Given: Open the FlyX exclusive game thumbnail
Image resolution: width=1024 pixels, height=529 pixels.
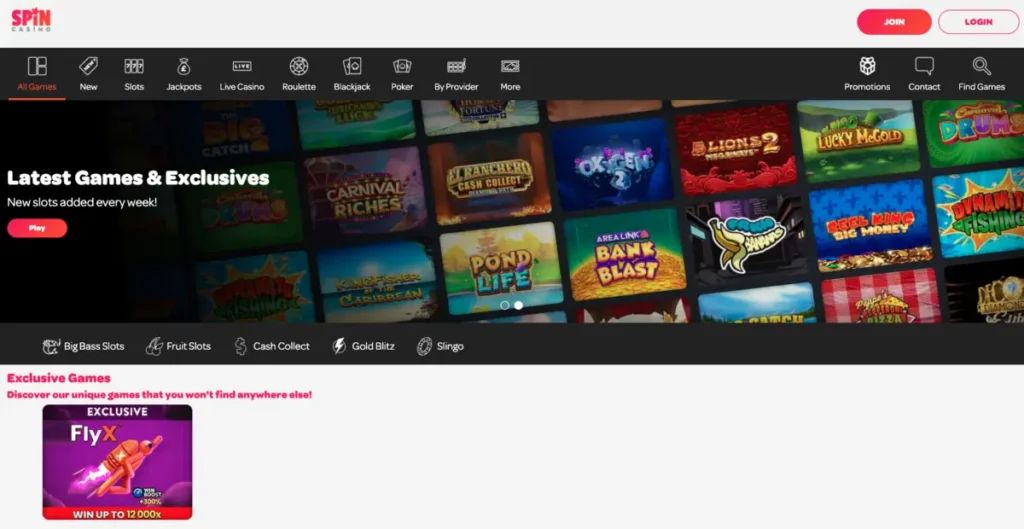Looking at the screenshot, I should (x=118, y=462).
